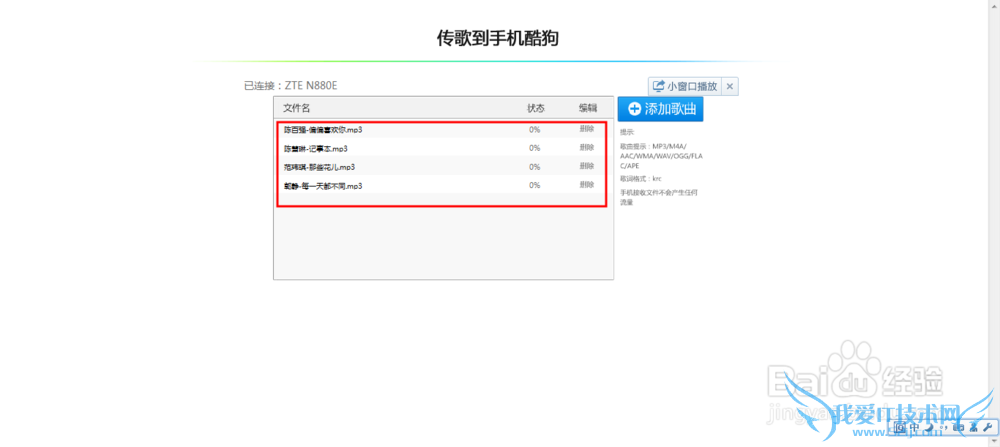Screen dimensions: 1000x447
Task: Click the 已连接：ZTE N880E device label
Action: [x=290, y=85]
